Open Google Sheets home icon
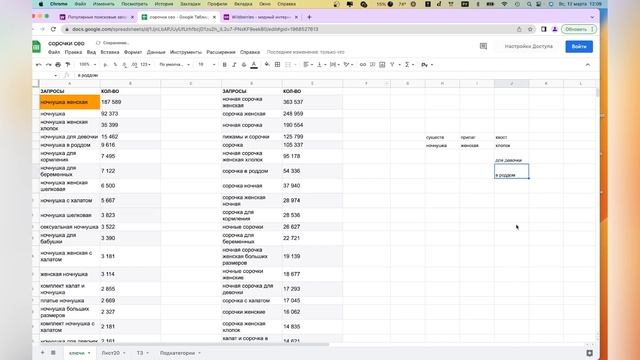 36,47
